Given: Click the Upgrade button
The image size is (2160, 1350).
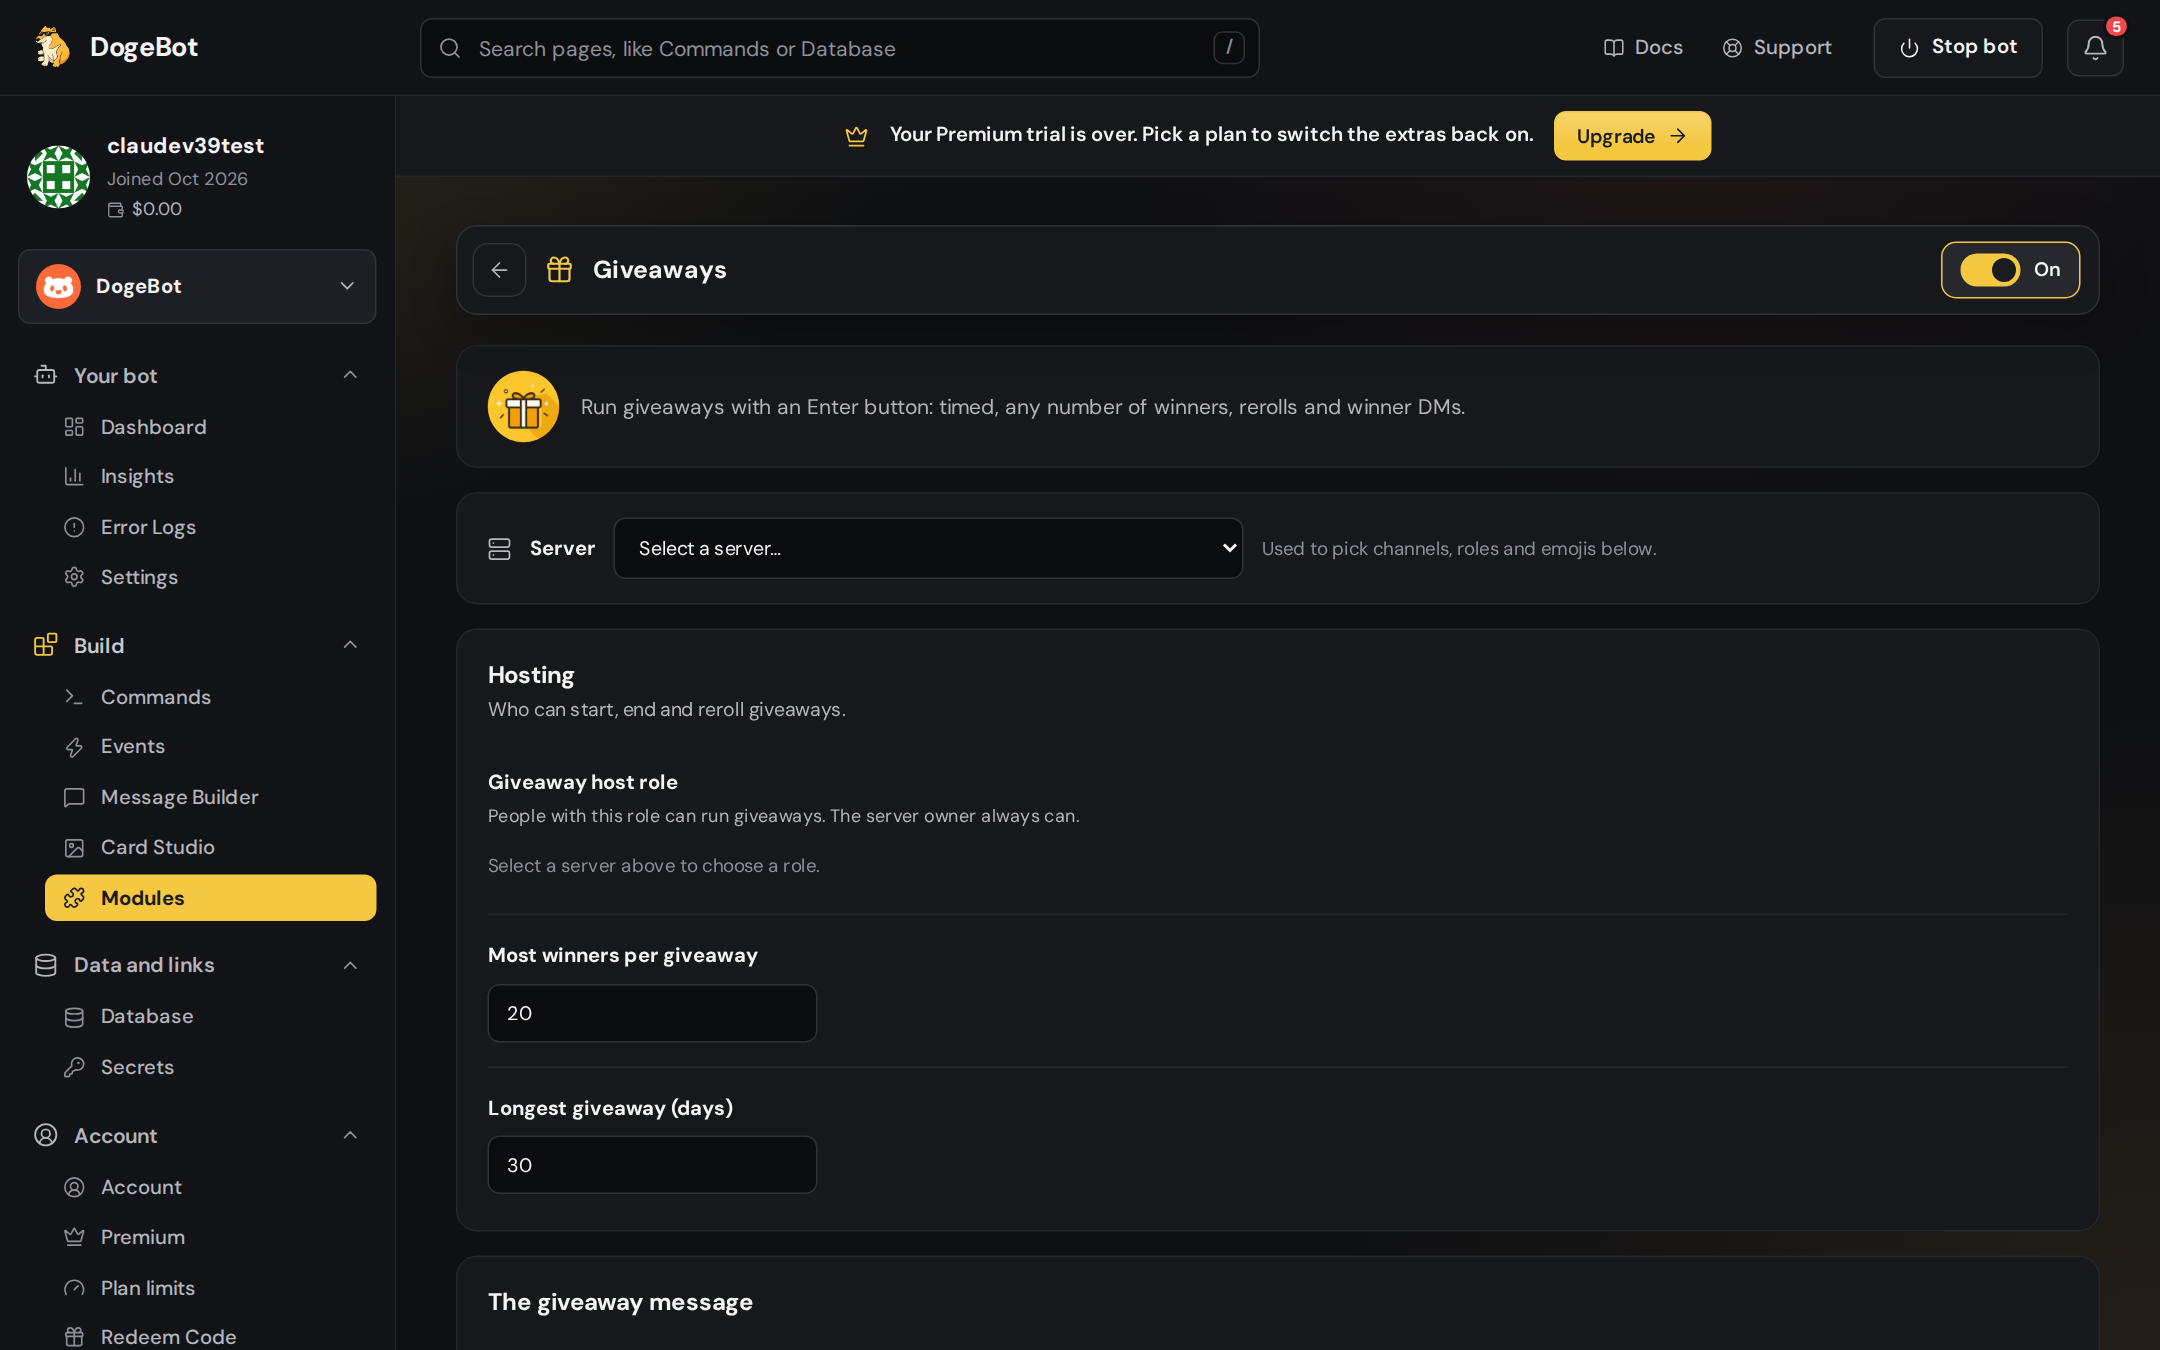Looking at the screenshot, I should tap(1632, 136).
